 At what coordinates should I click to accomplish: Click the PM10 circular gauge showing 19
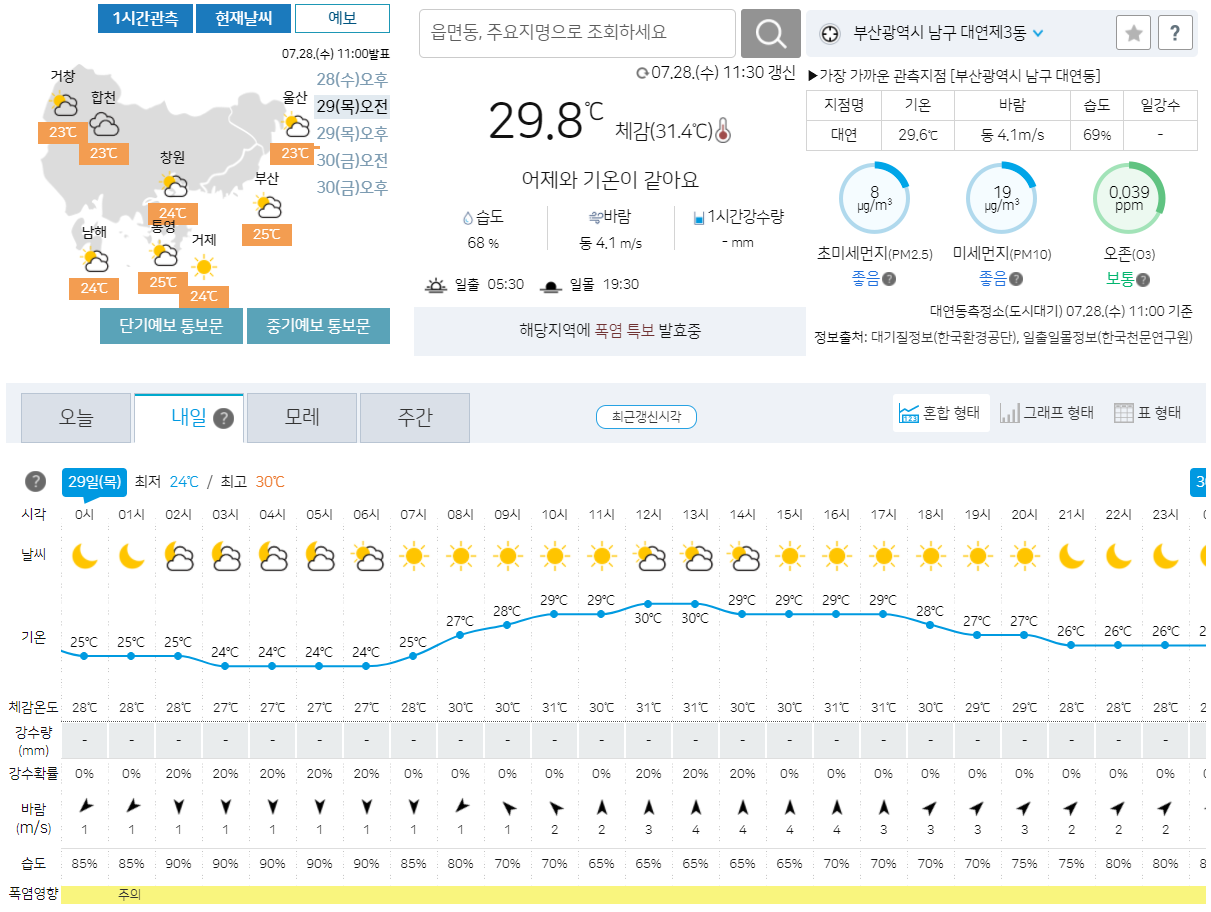pos(1001,196)
